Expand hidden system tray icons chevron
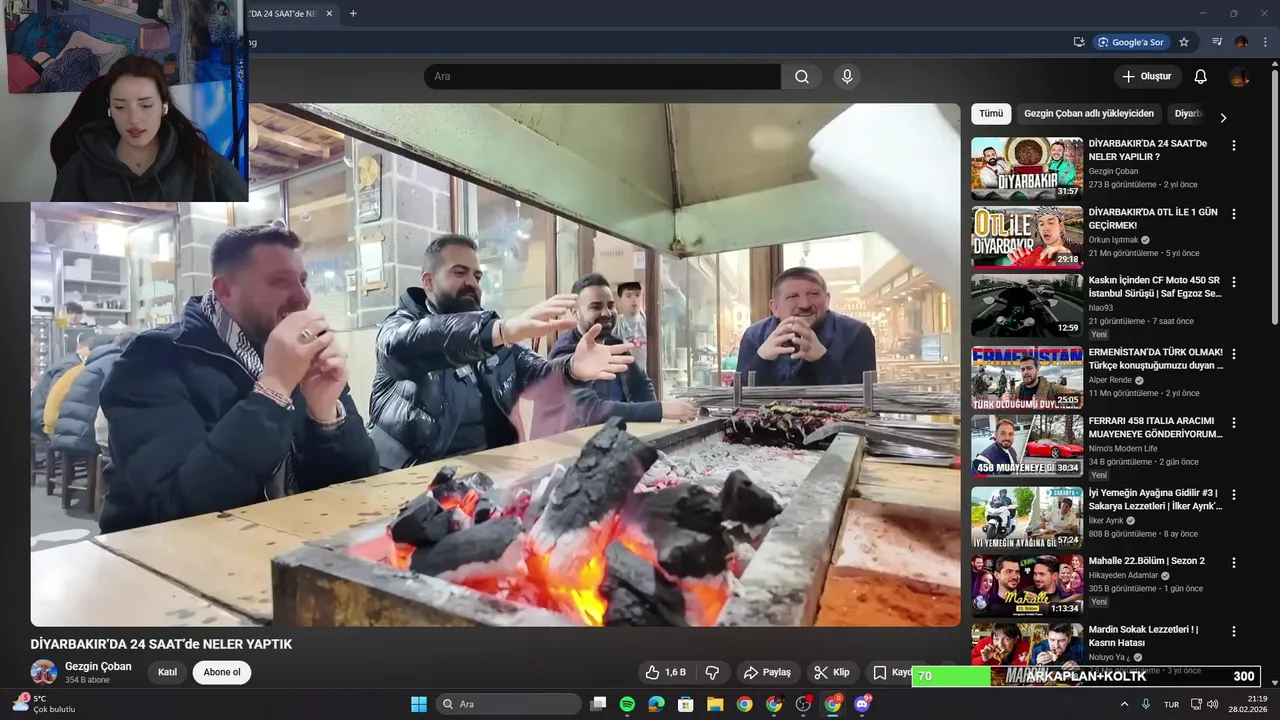This screenshot has width=1280, height=720. [x=1124, y=704]
